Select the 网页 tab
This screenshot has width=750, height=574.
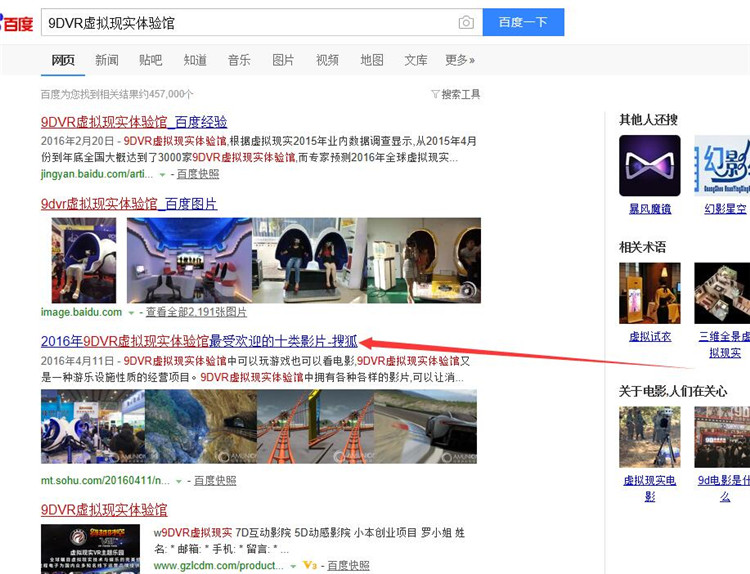(x=63, y=60)
